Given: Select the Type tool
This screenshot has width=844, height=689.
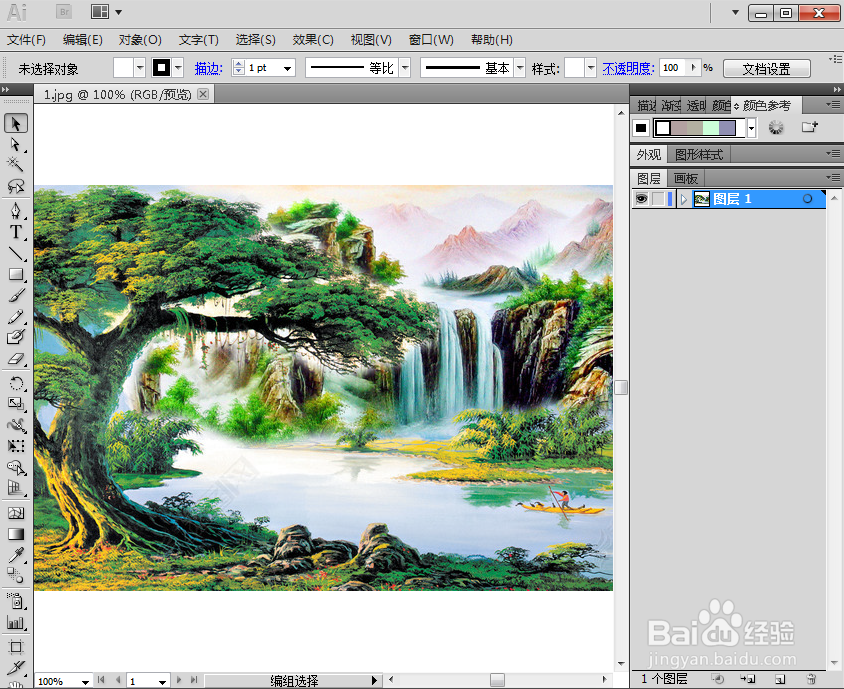Looking at the screenshot, I should click(16, 232).
